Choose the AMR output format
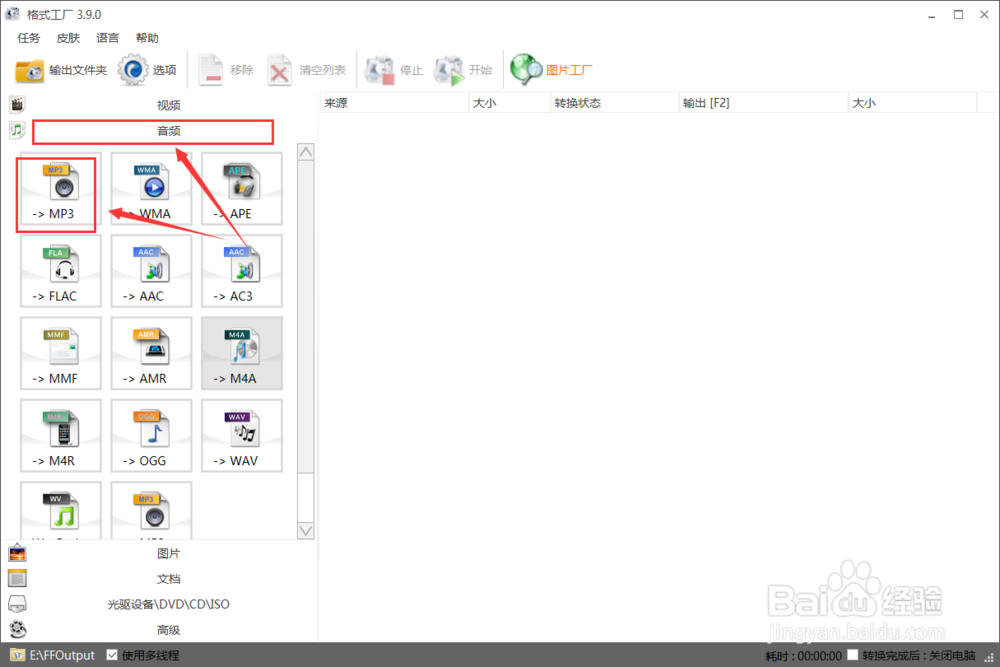This screenshot has width=1000, height=667. pyautogui.click(x=150, y=353)
